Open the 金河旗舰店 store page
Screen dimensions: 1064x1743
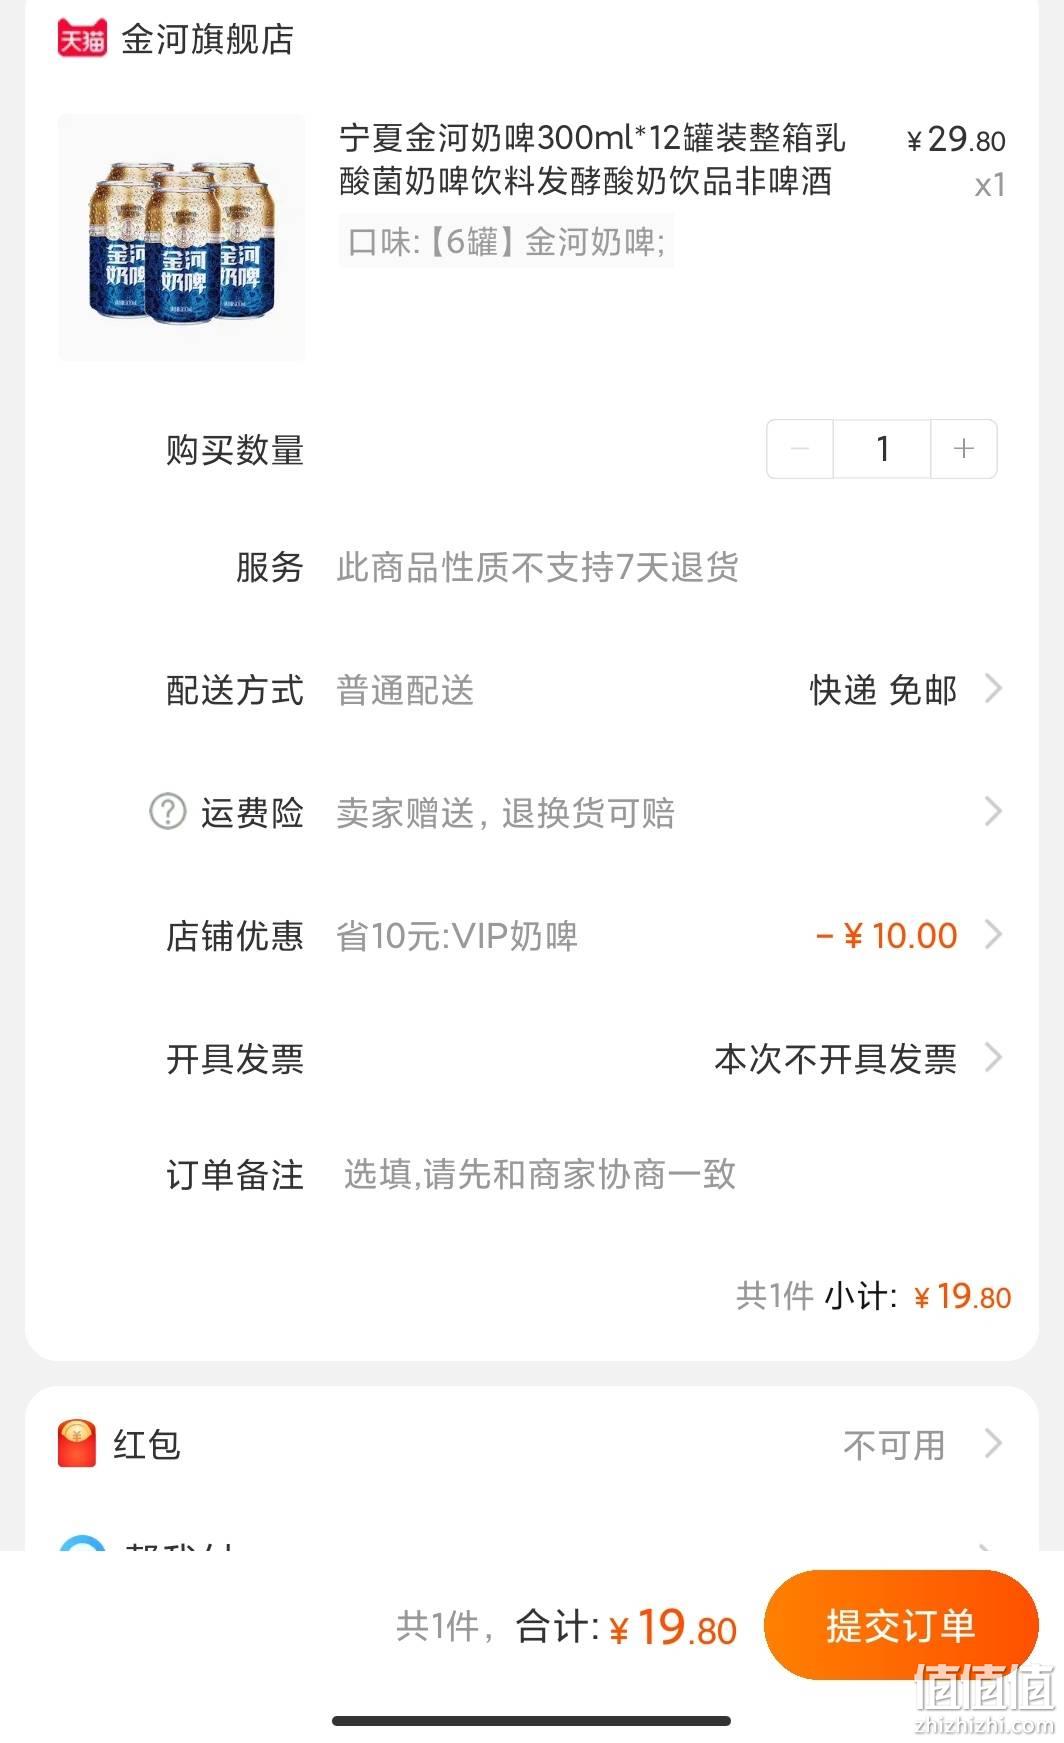point(207,39)
